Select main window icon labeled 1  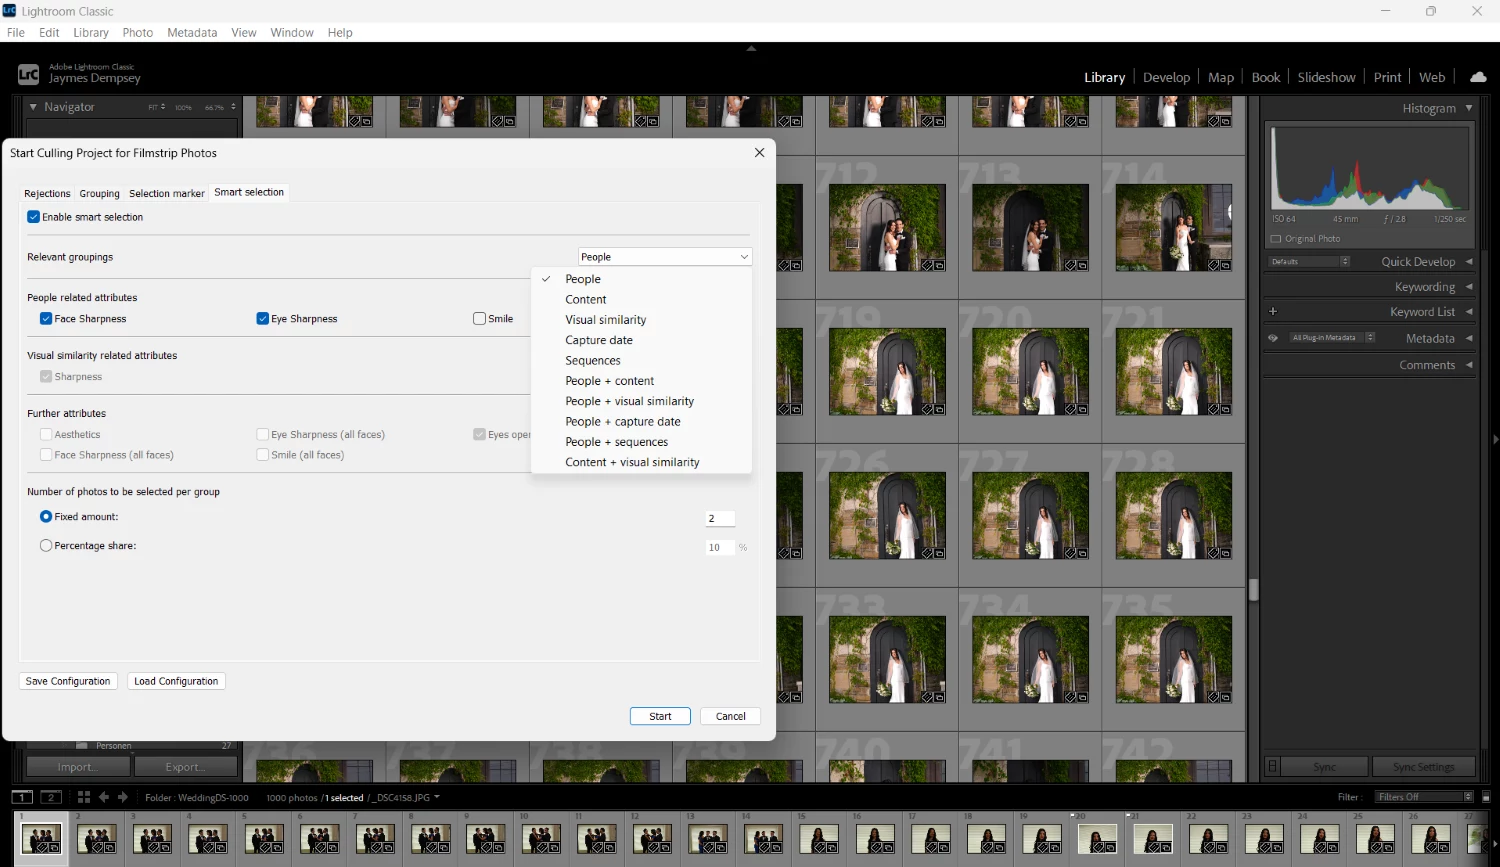[21, 797]
